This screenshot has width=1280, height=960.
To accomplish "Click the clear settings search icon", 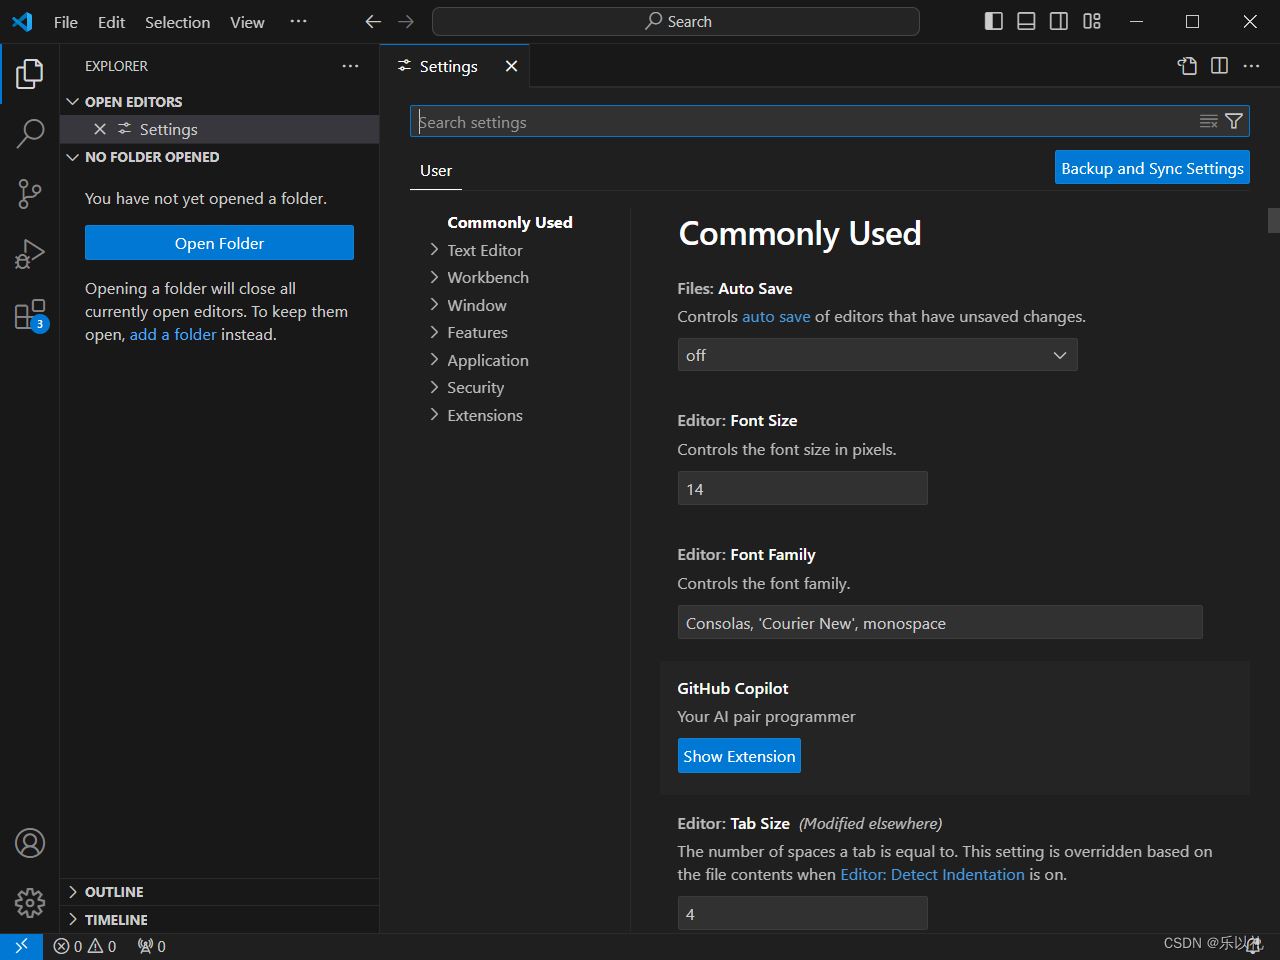I will (x=1207, y=120).
